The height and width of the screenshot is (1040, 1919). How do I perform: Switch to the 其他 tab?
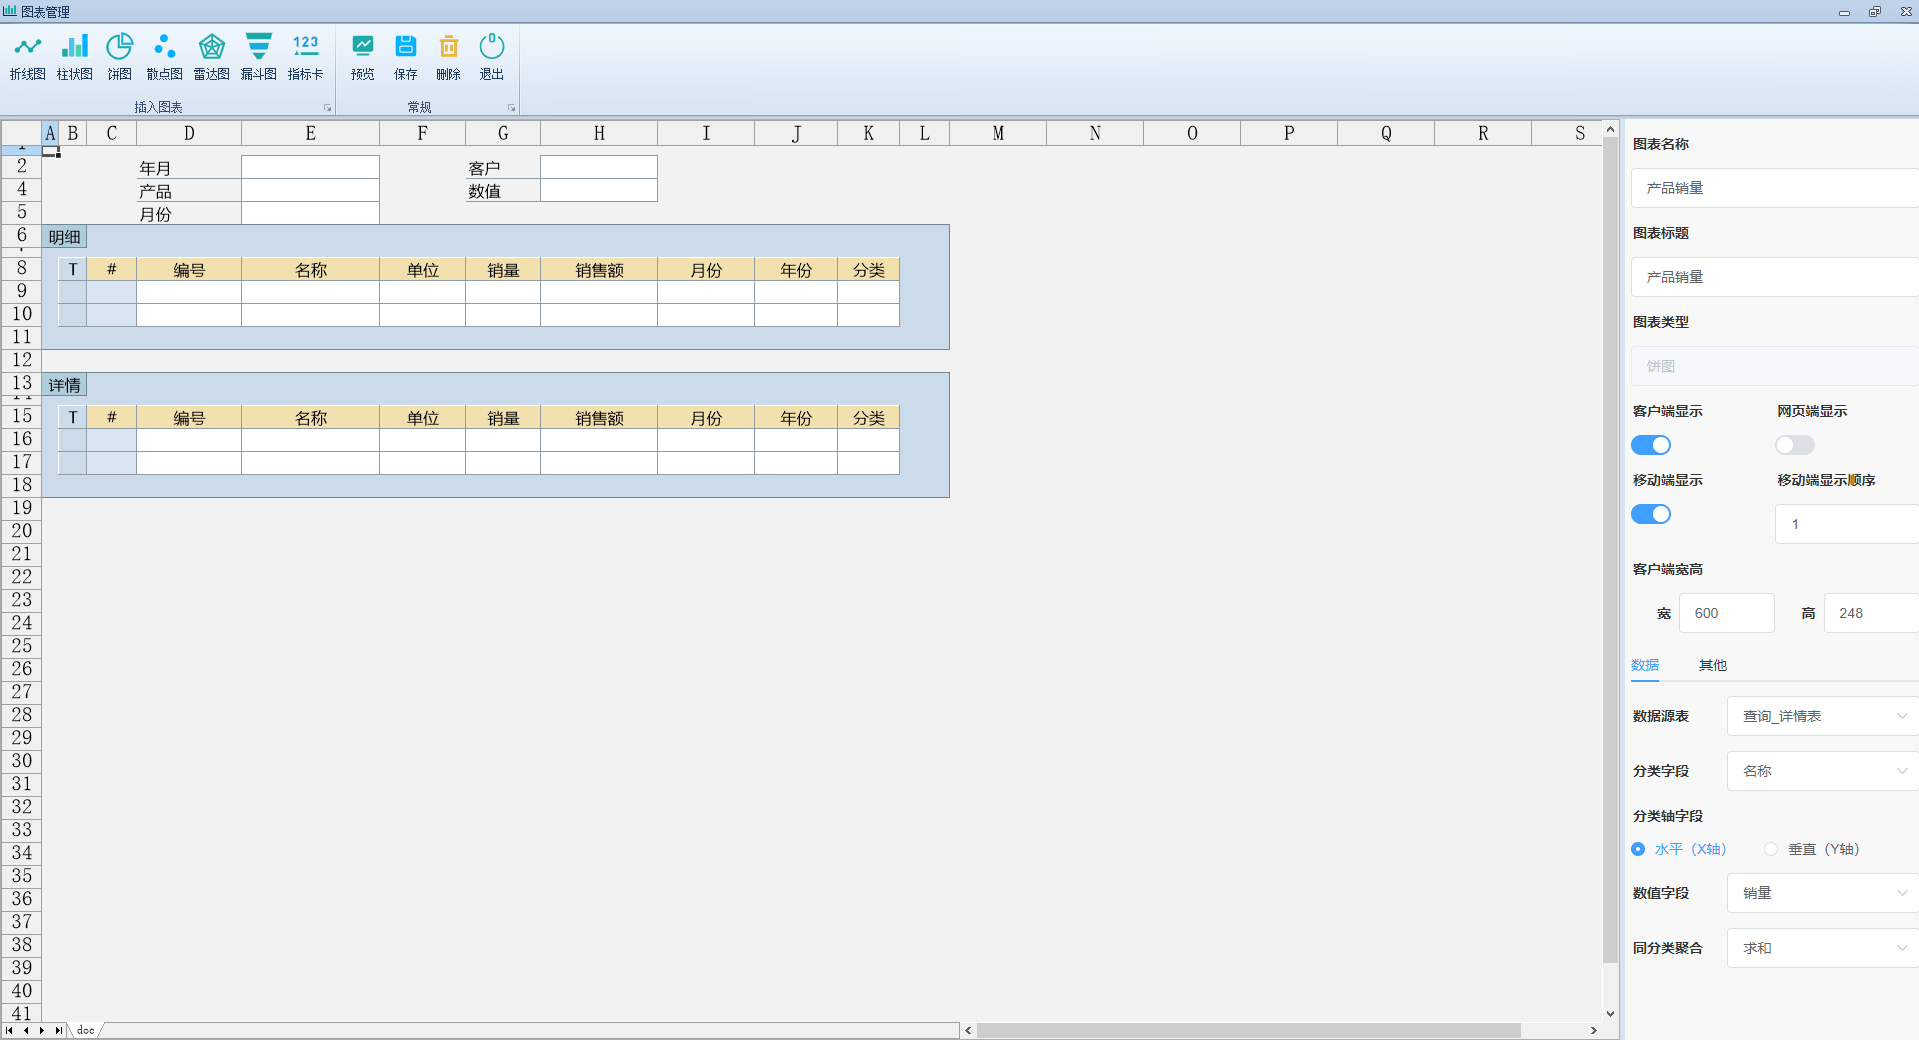pyautogui.click(x=1712, y=665)
